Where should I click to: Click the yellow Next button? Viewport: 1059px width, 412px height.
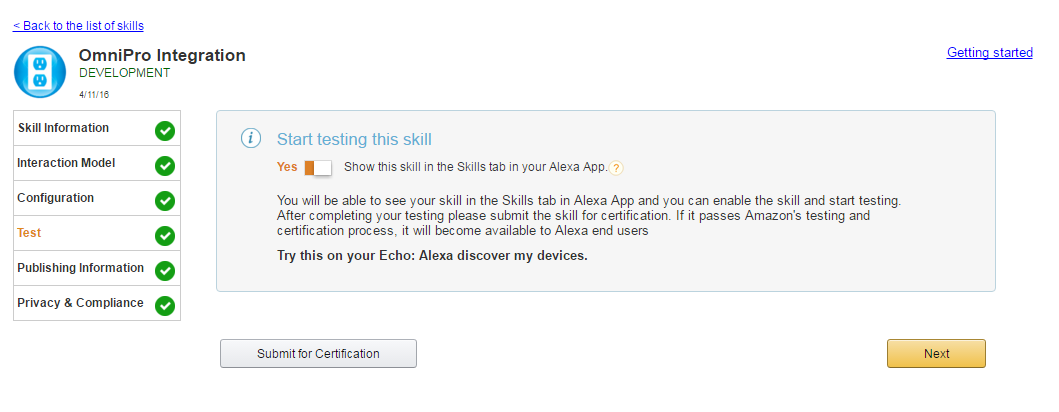936,354
